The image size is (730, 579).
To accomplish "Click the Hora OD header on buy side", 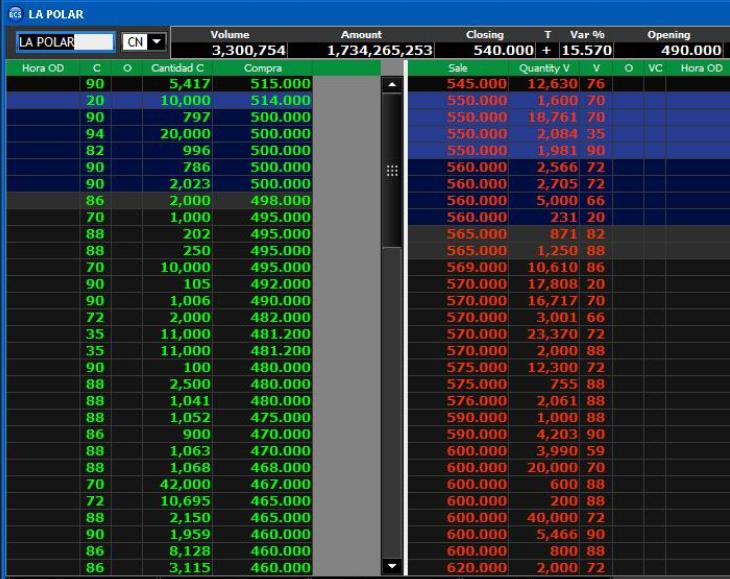I will pos(43,68).
